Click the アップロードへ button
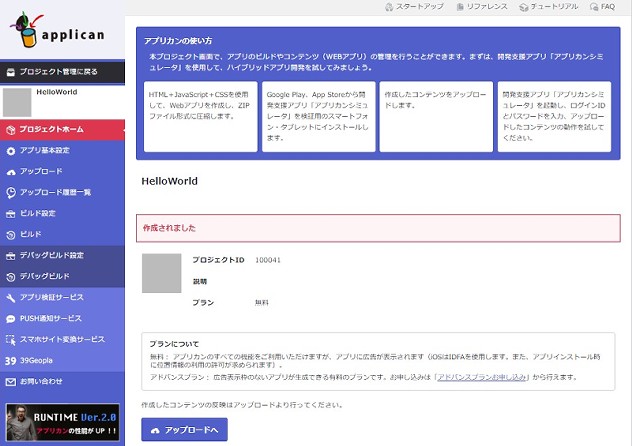This screenshot has width=632, height=446. (185, 430)
